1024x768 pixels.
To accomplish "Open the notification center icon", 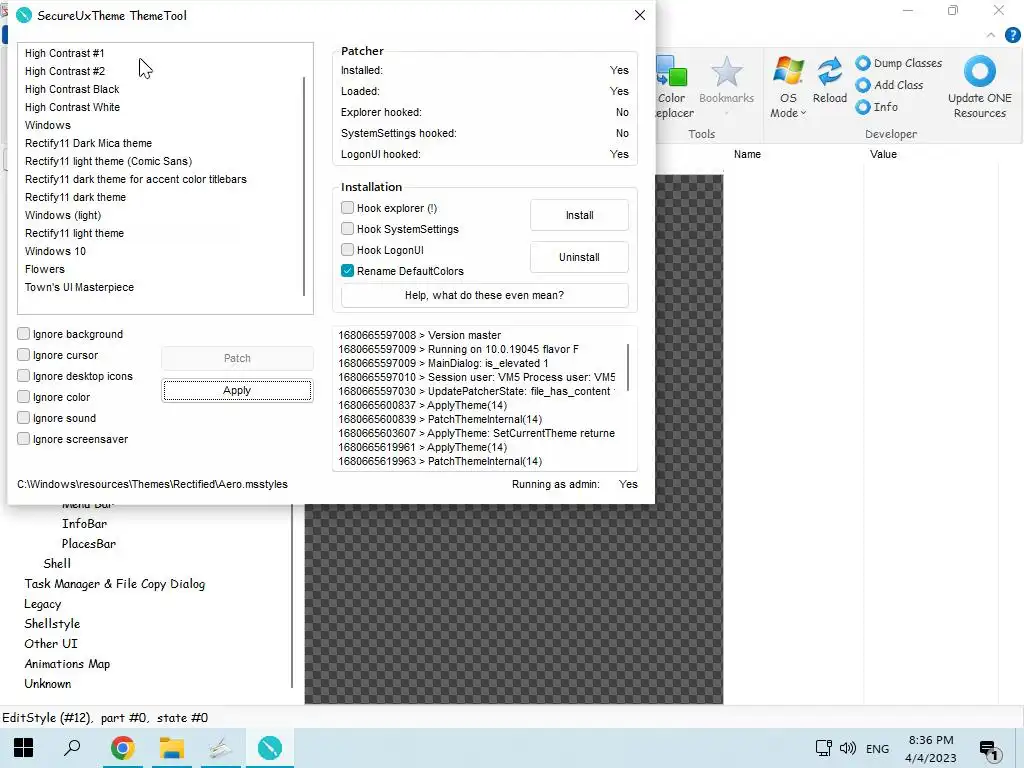I will click(990, 751).
